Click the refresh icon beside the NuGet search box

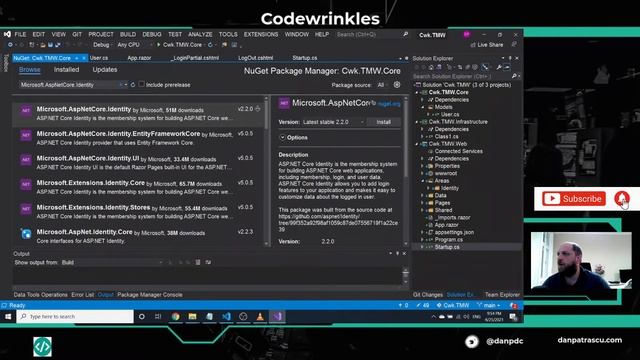133,85
